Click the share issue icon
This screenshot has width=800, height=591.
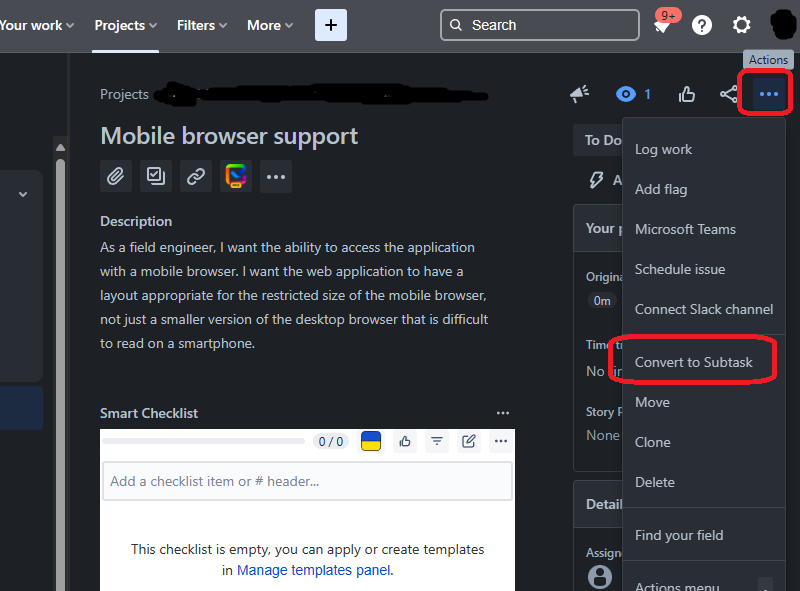point(728,94)
